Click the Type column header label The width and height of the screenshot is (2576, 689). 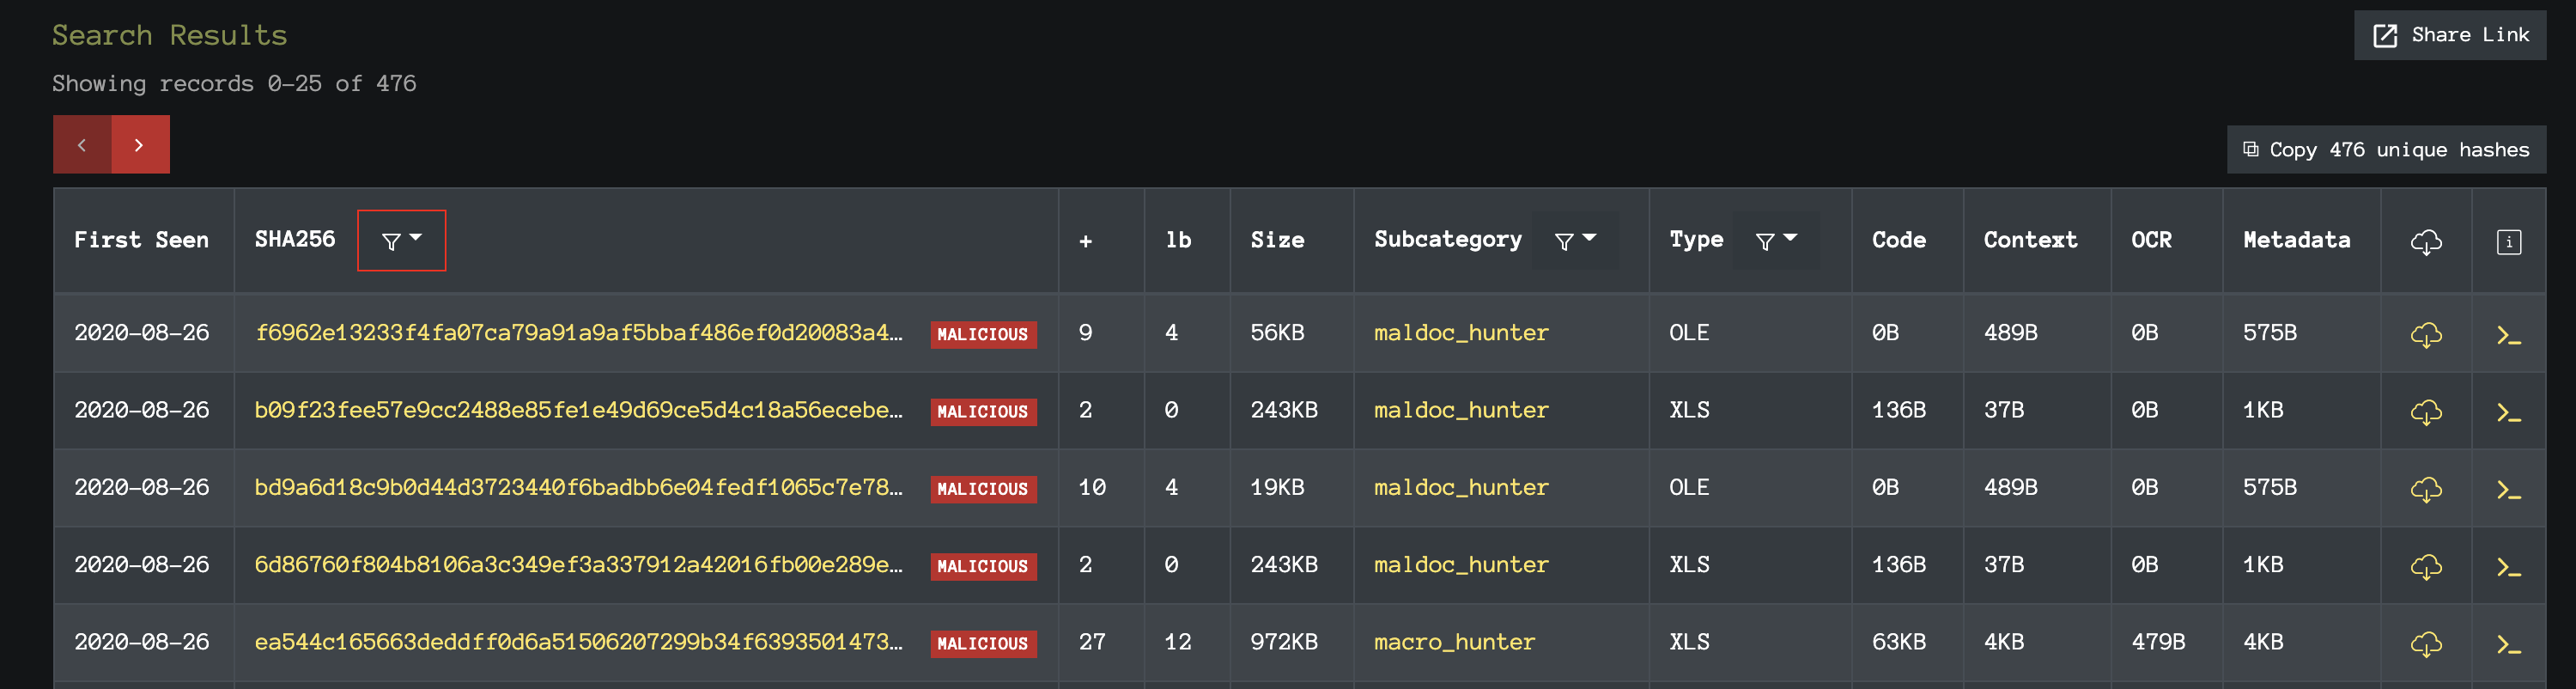coord(1696,240)
